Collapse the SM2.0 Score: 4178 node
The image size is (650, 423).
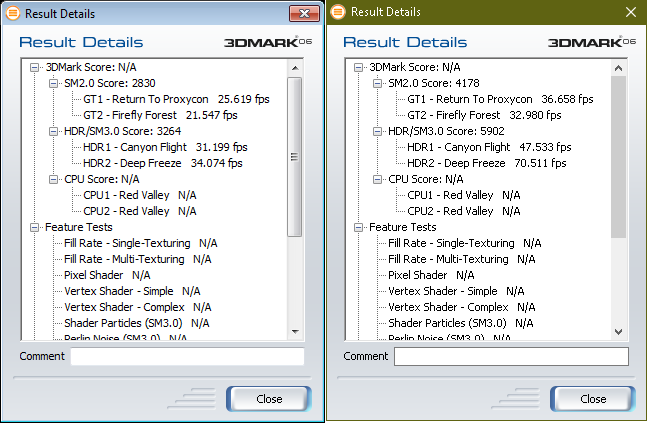[x=377, y=83]
